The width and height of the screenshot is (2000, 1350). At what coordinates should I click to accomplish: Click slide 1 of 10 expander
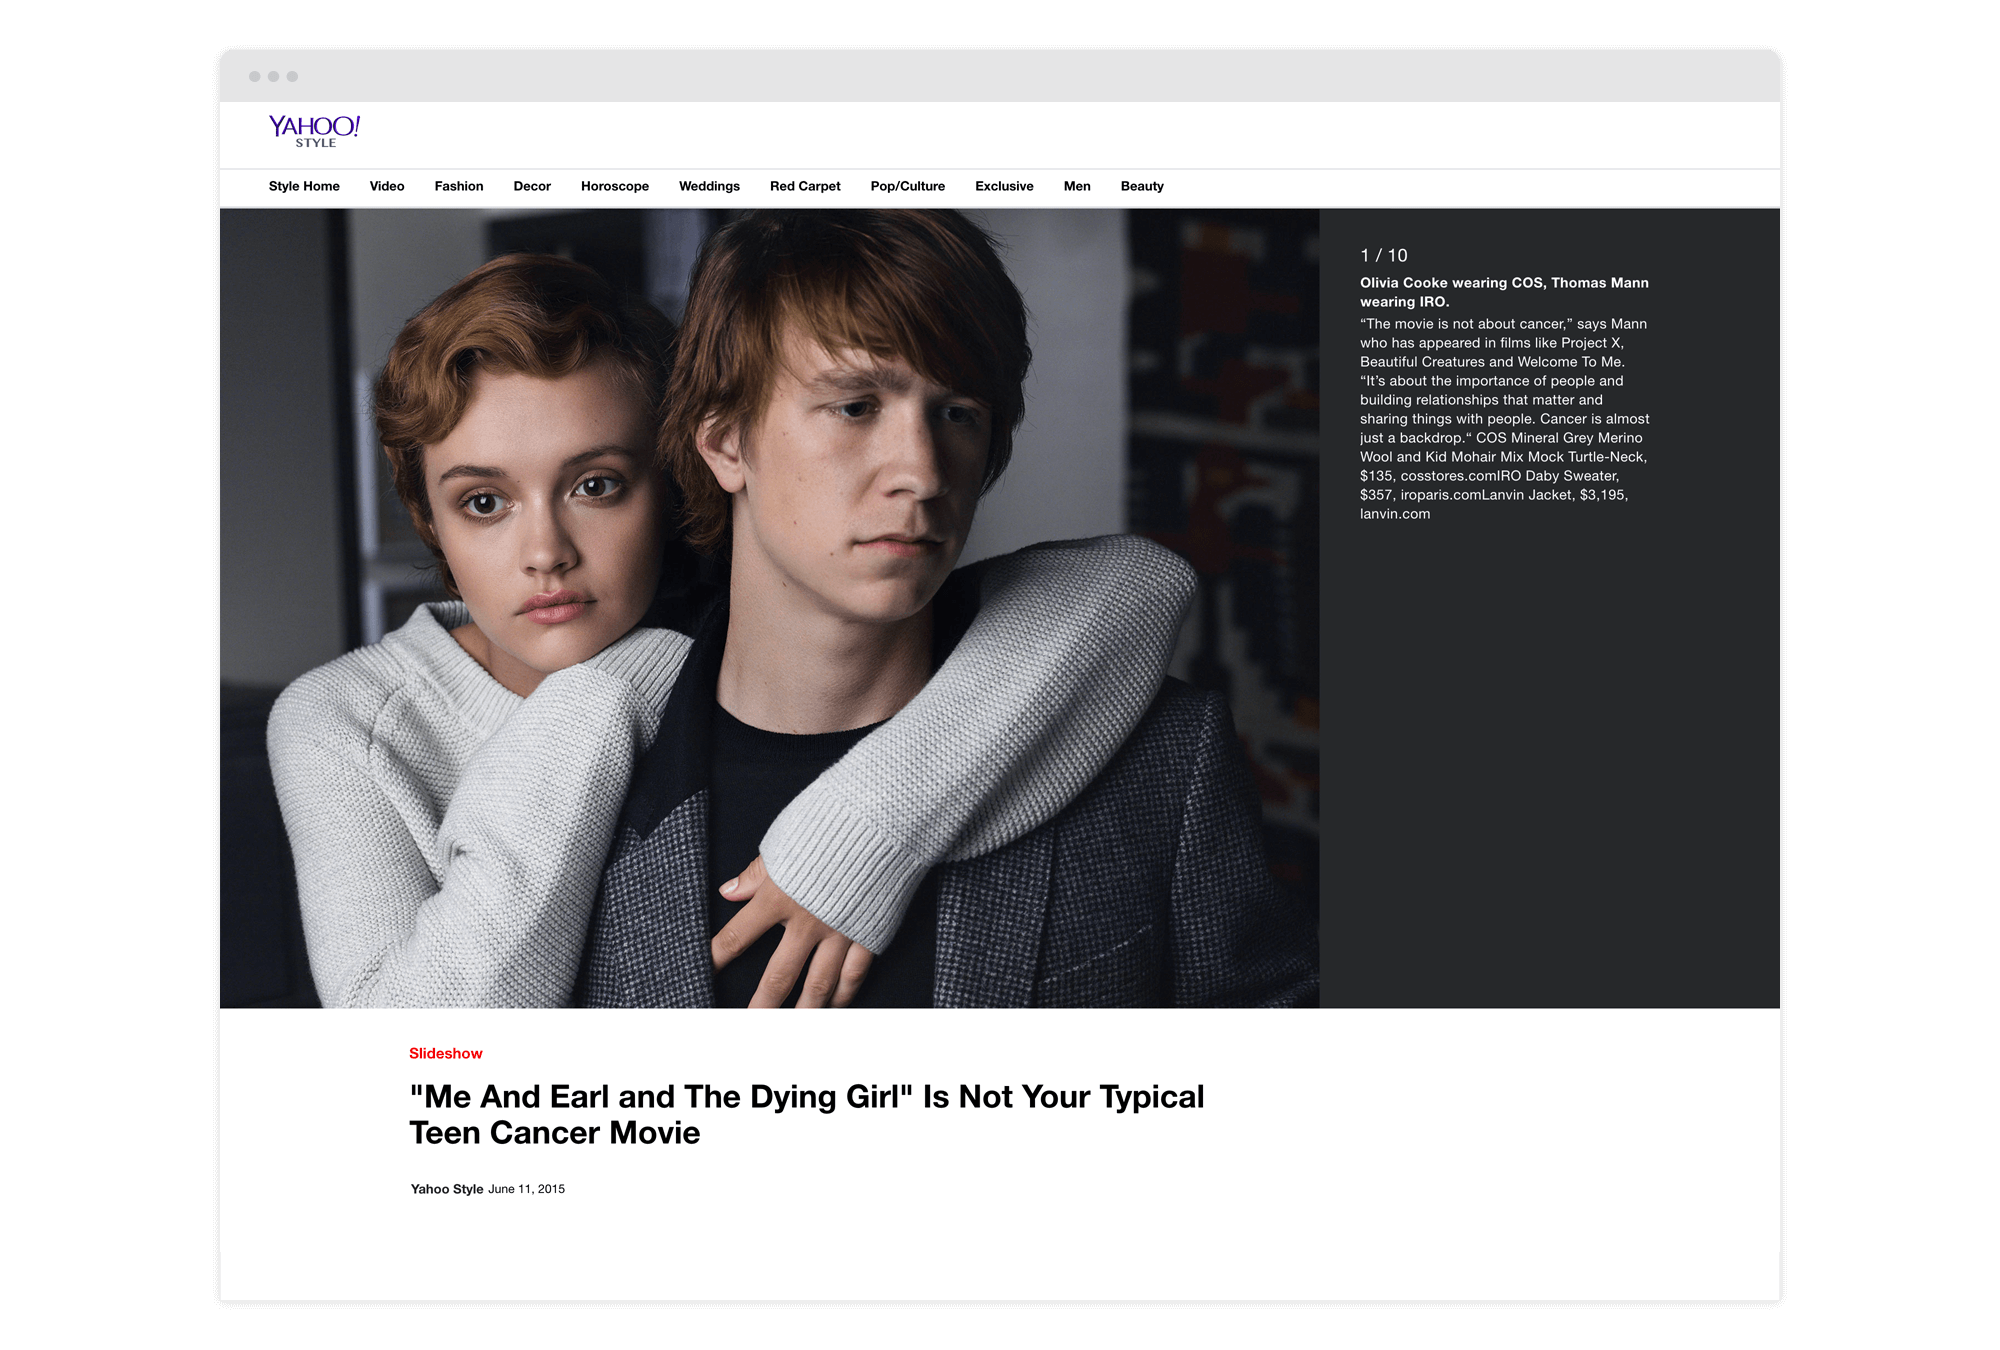tap(1380, 253)
